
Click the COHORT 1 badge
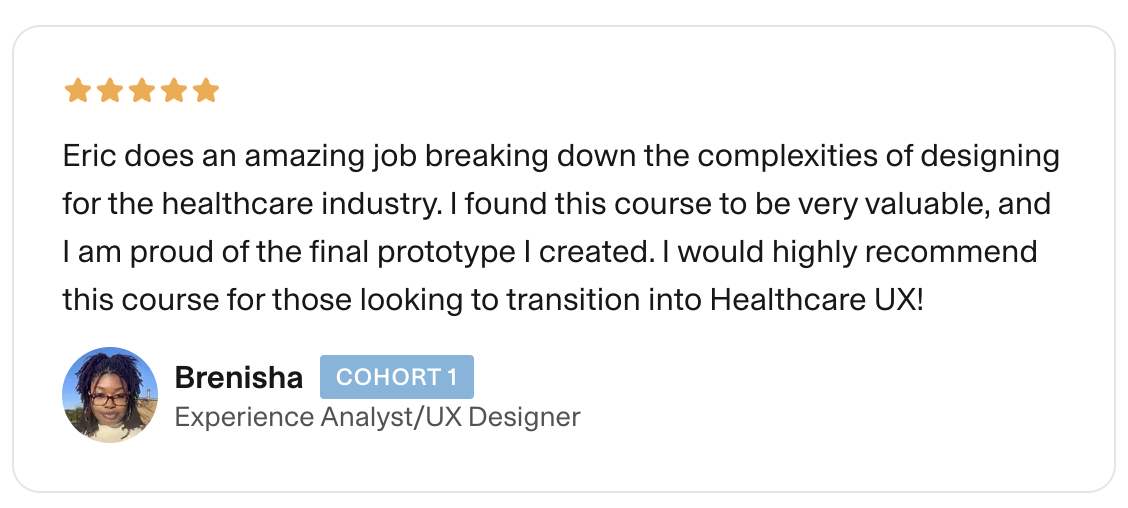(396, 377)
